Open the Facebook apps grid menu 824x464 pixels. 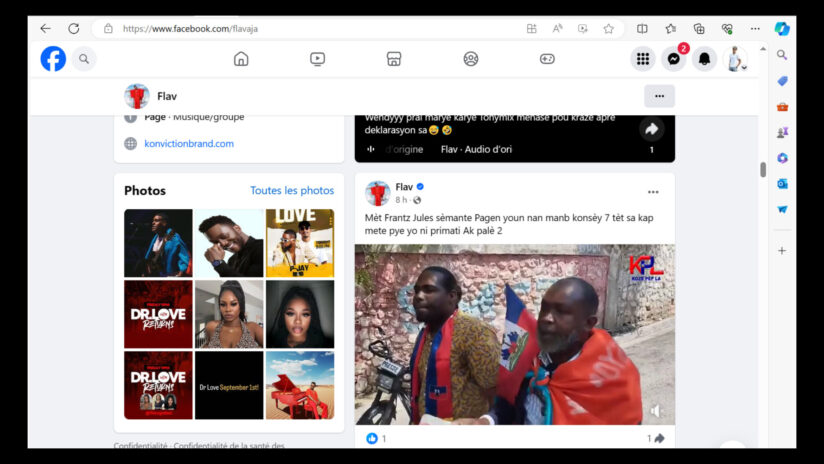[x=642, y=60]
